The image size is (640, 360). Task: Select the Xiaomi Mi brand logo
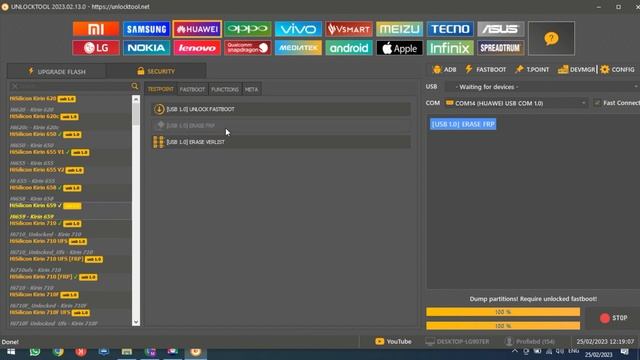[96, 29]
